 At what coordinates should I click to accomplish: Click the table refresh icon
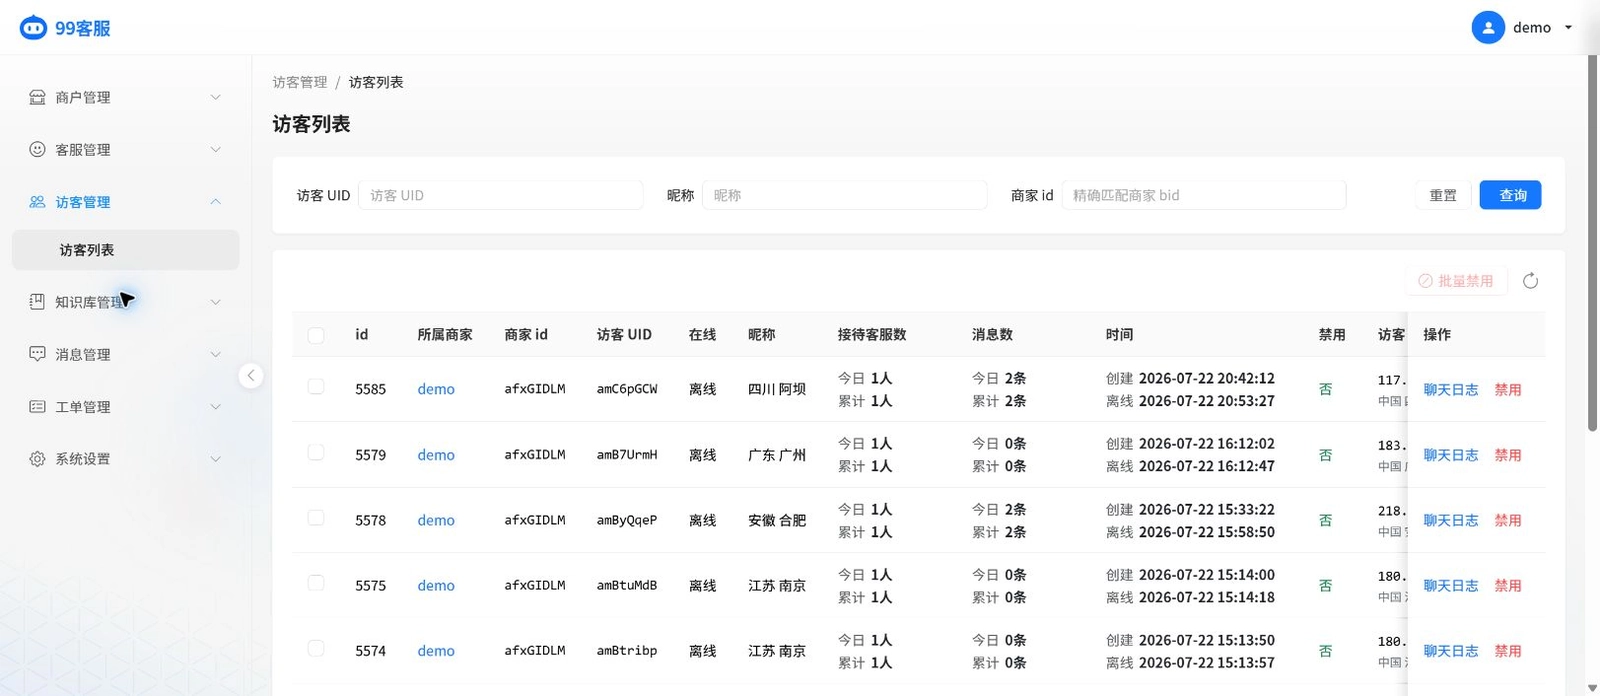click(1530, 281)
